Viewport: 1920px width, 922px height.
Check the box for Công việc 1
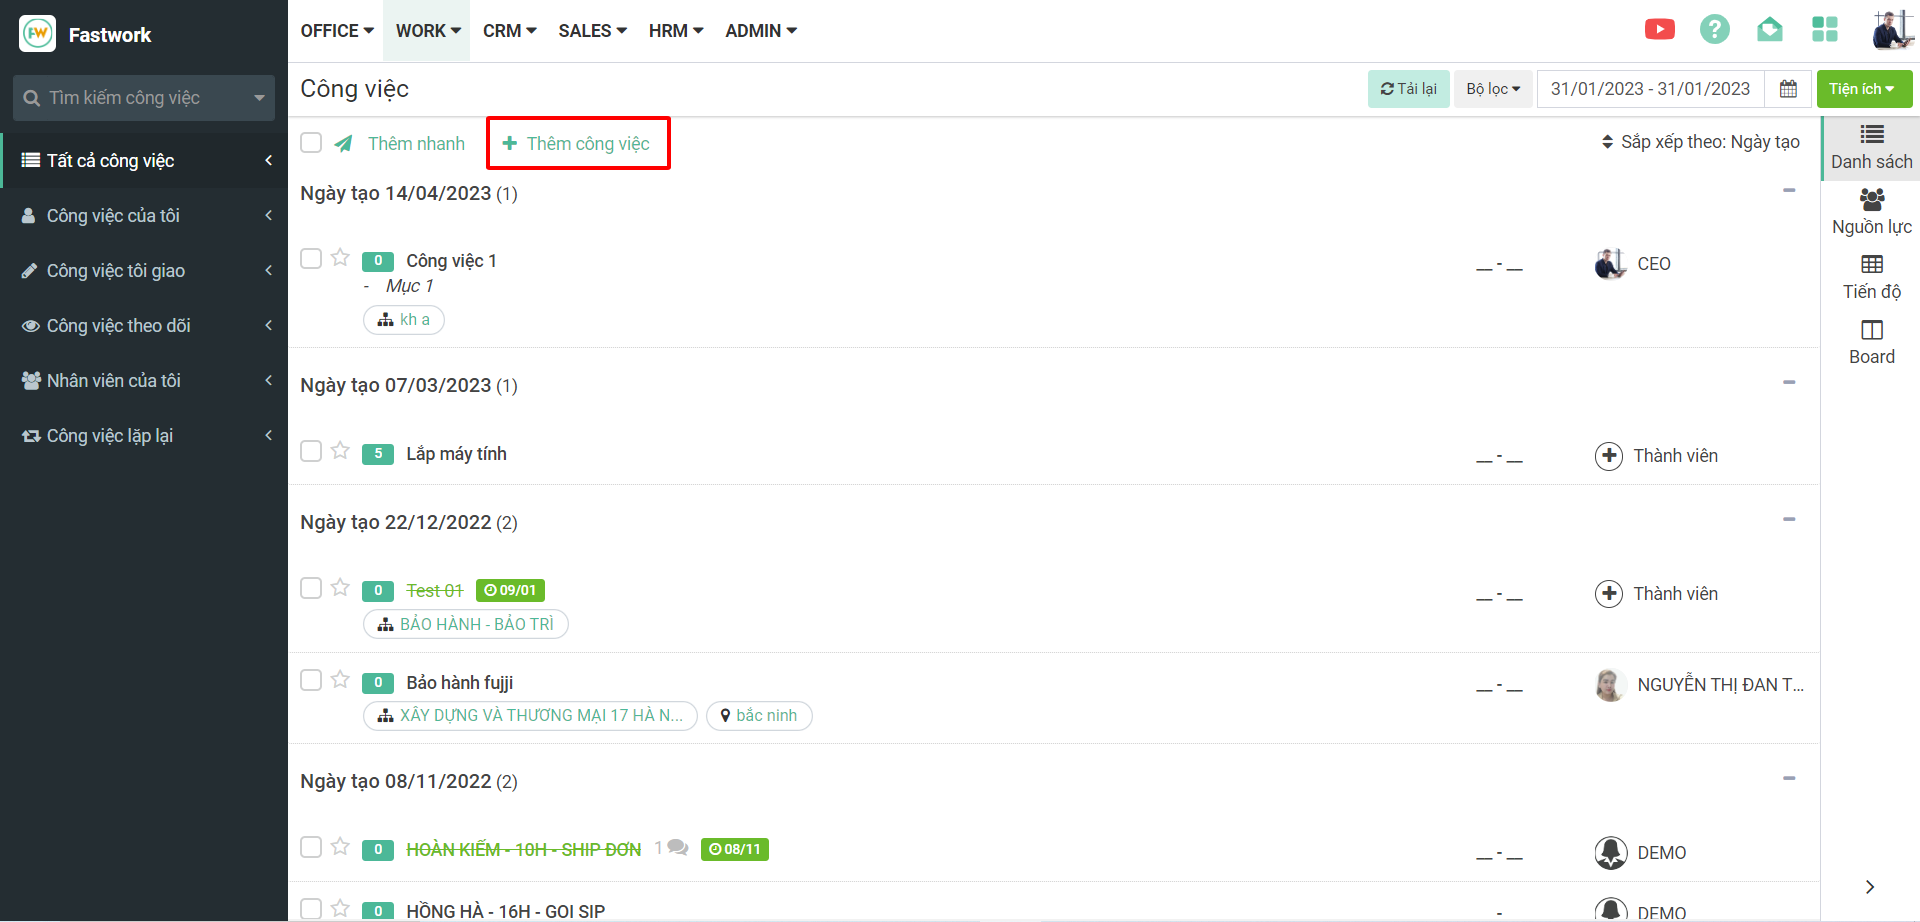(311, 259)
